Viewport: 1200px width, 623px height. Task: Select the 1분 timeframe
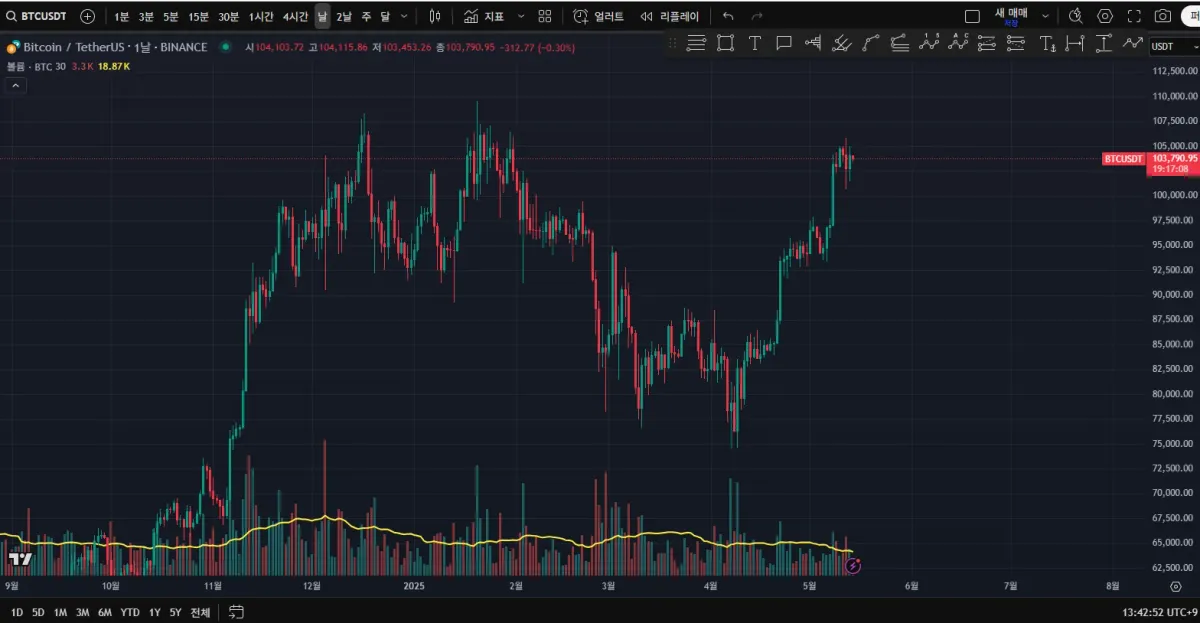pos(121,17)
